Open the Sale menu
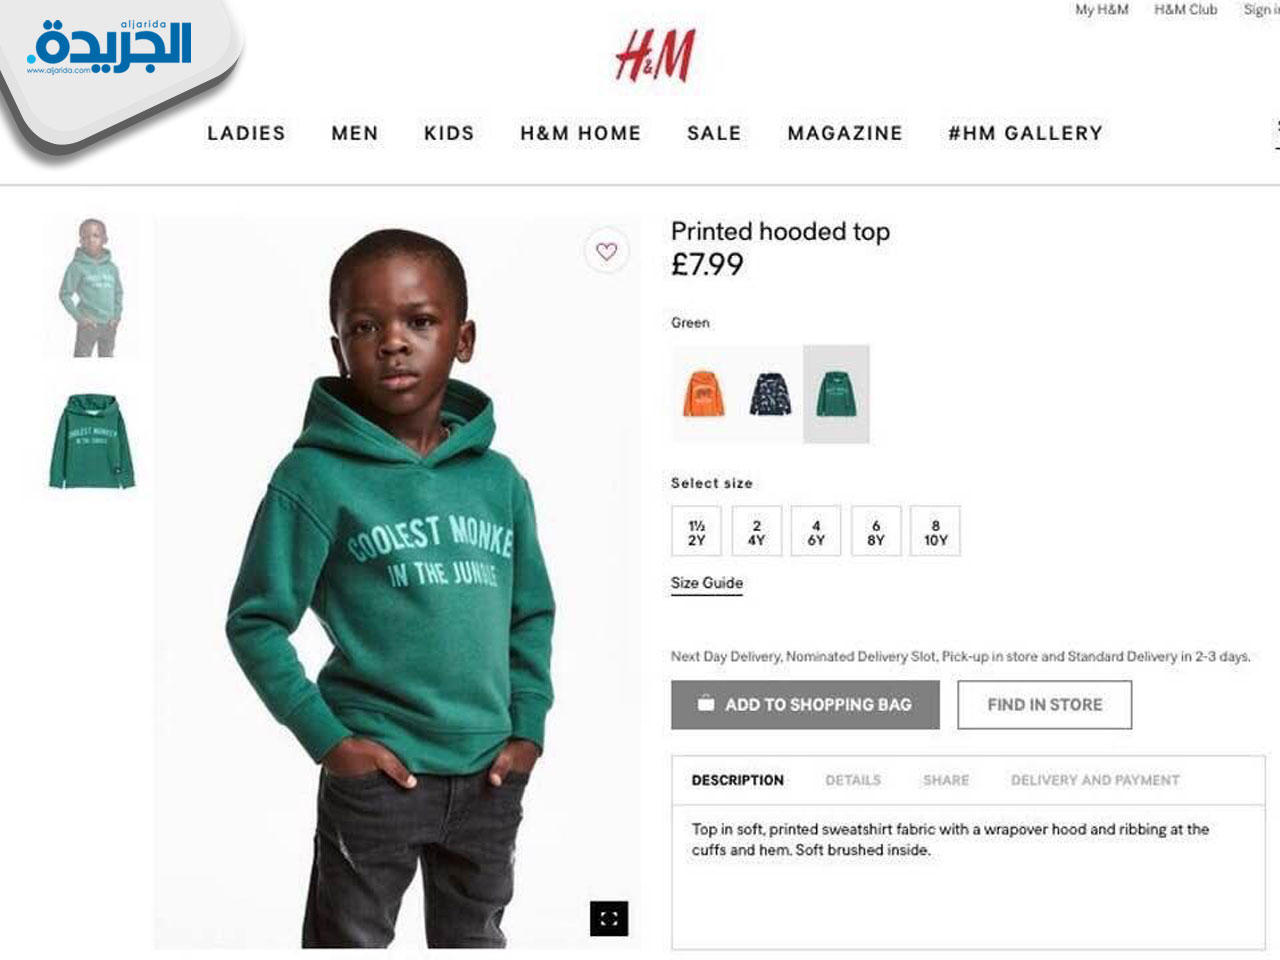Image resolution: width=1280 pixels, height=960 pixels. 714,133
